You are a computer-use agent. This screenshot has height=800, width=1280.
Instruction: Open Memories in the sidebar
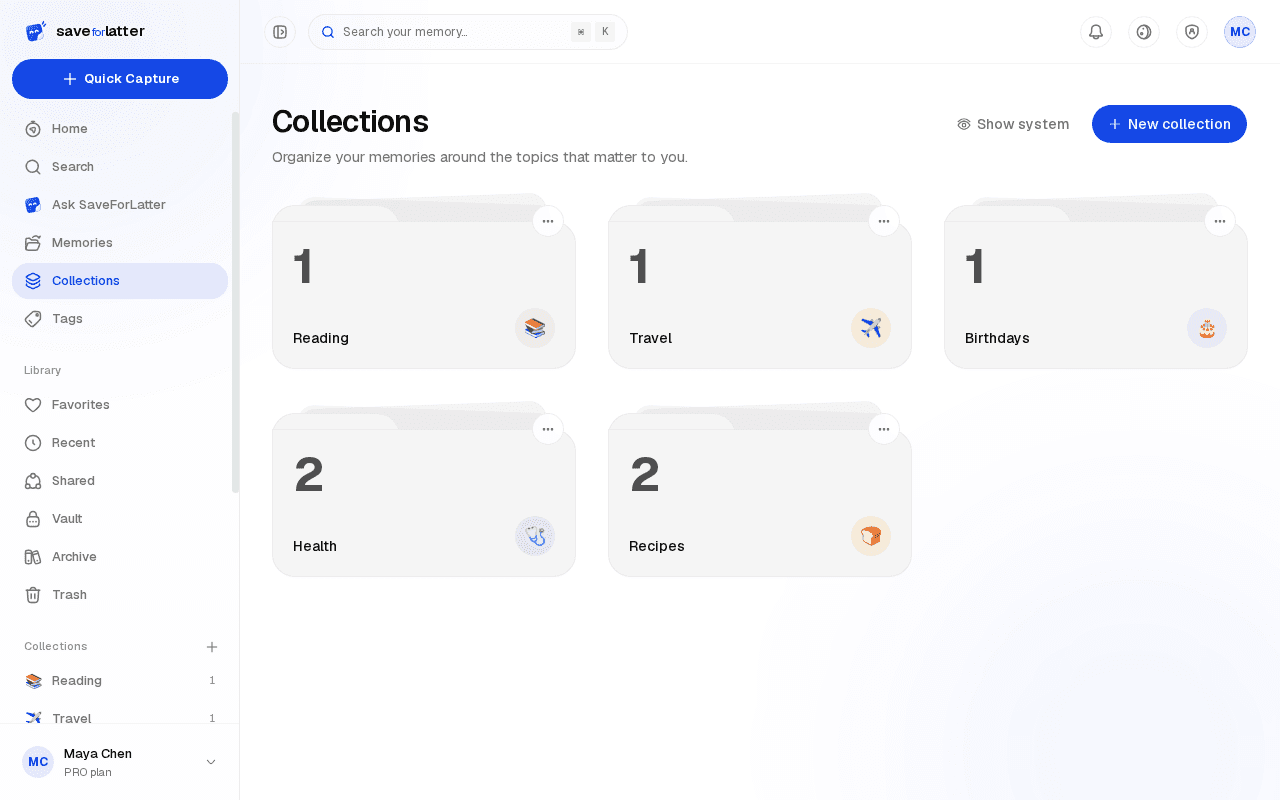coord(120,243)
